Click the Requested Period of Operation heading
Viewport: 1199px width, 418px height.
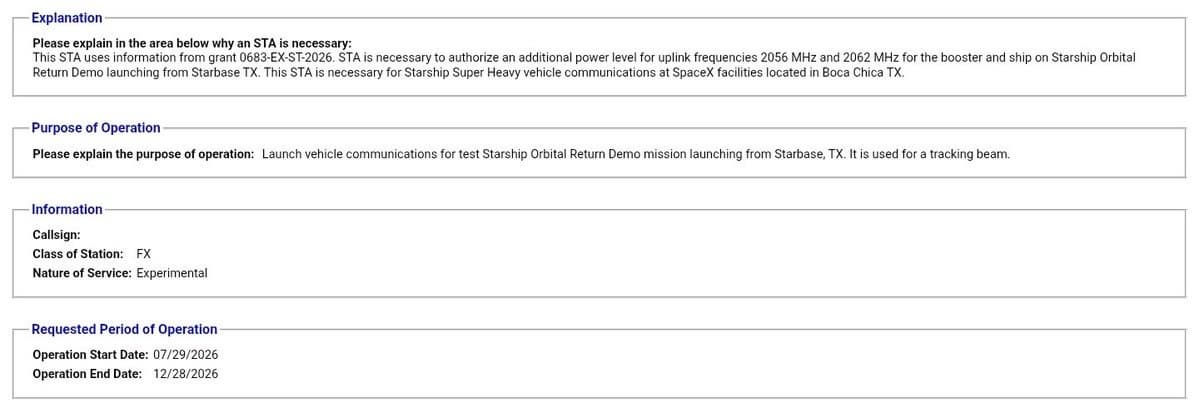124,329
